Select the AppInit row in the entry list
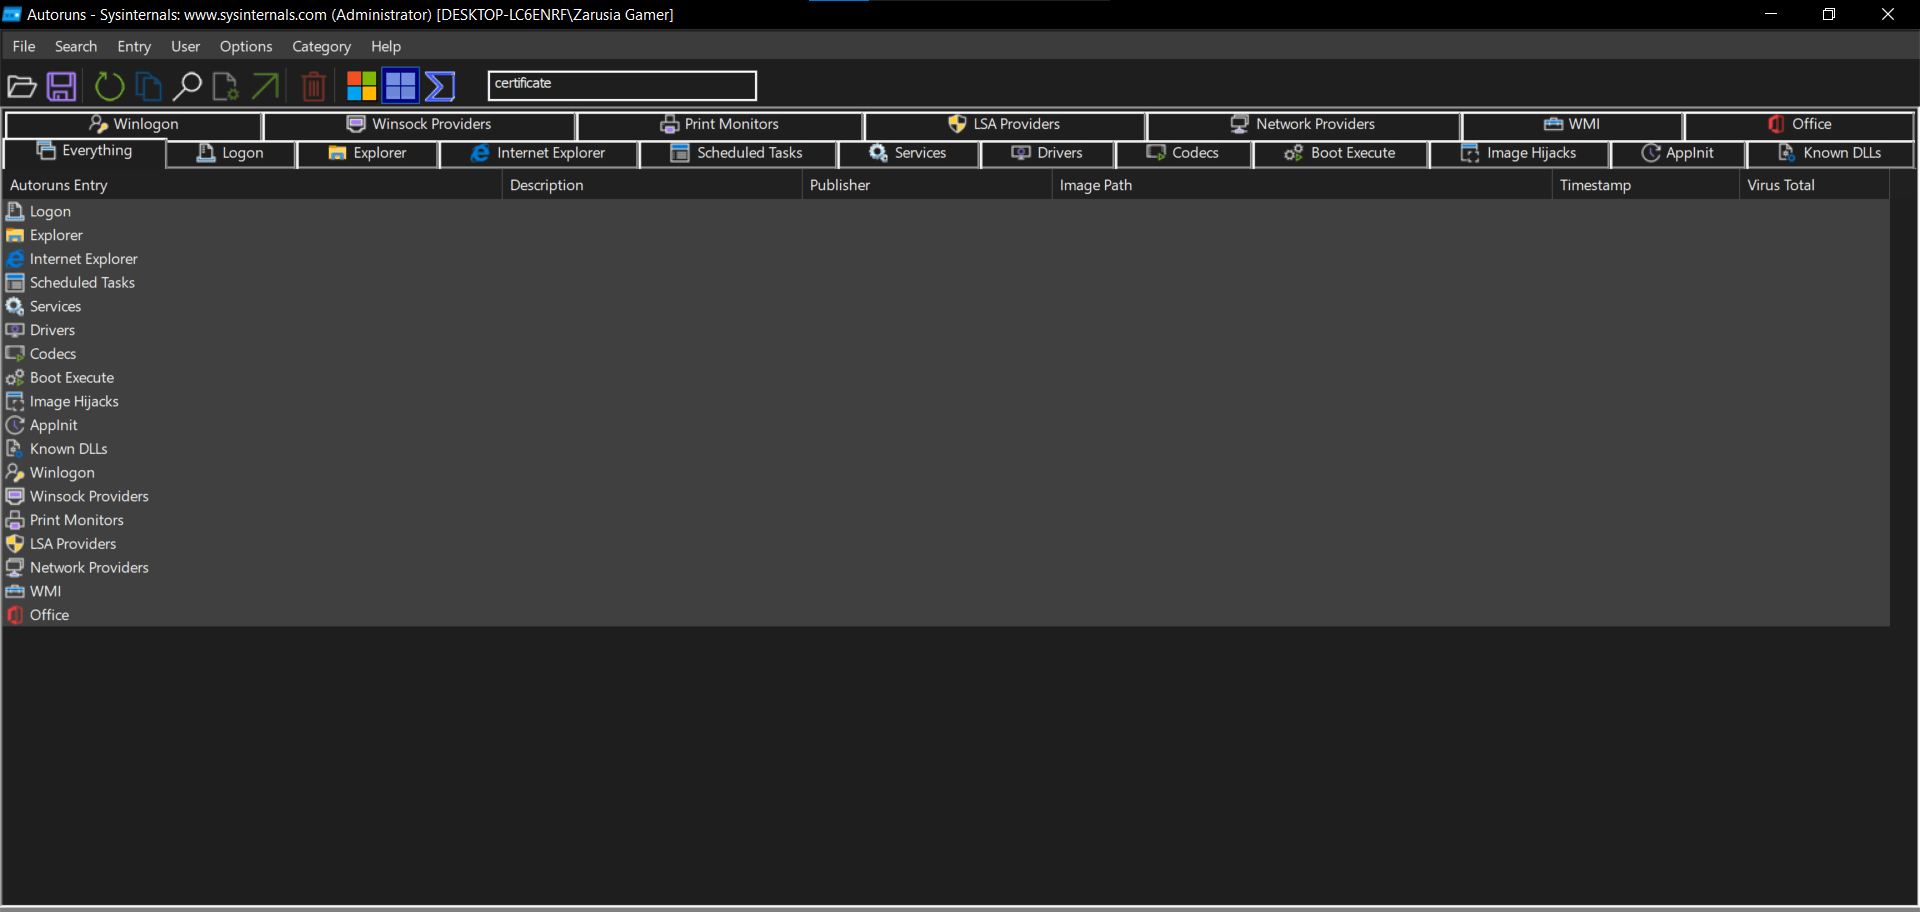Image resolution: width=1920 pixels, height=912 pixels. pyautogui.click(x=946, y=425)
